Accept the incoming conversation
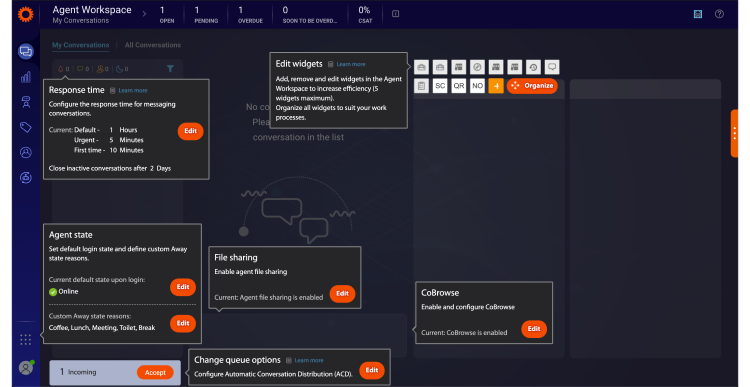This screenshot has height=387, width=750. [155, 373]
